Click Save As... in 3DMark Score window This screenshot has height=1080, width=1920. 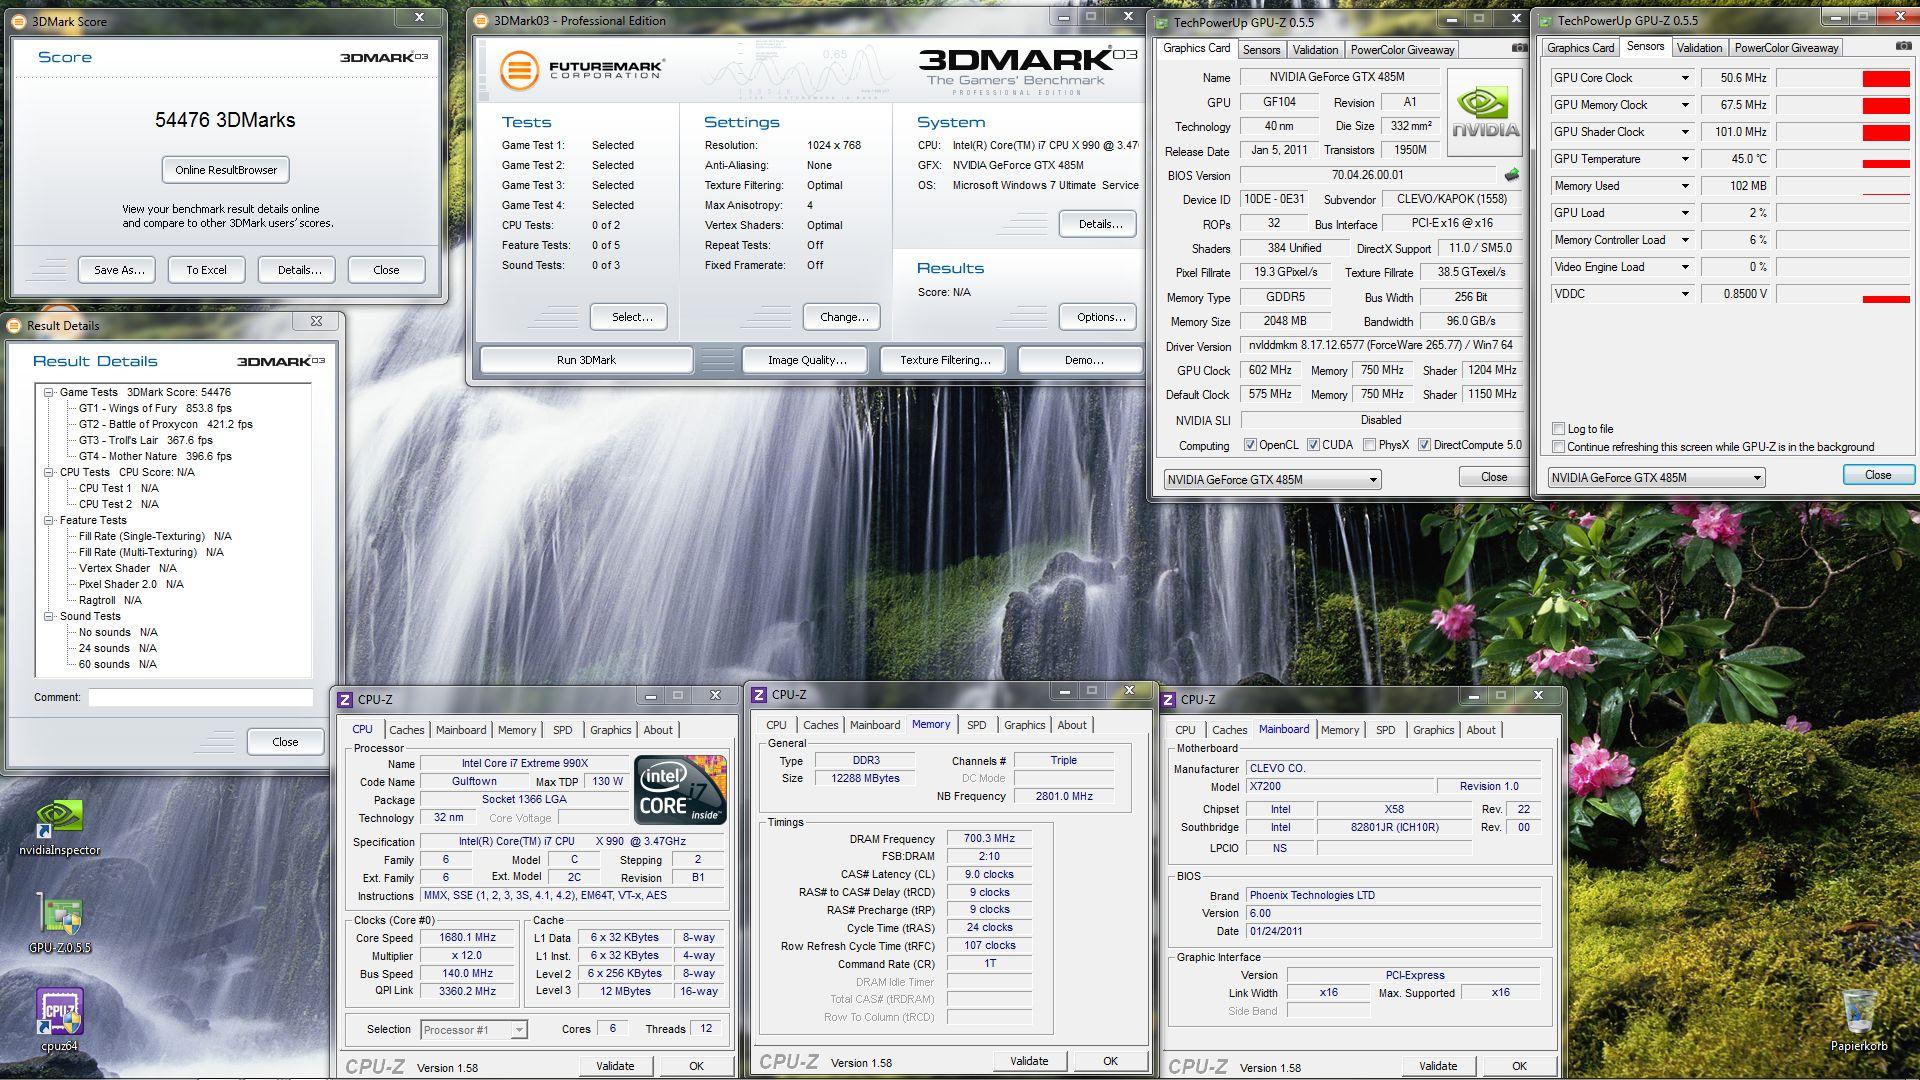click(118, 270)
